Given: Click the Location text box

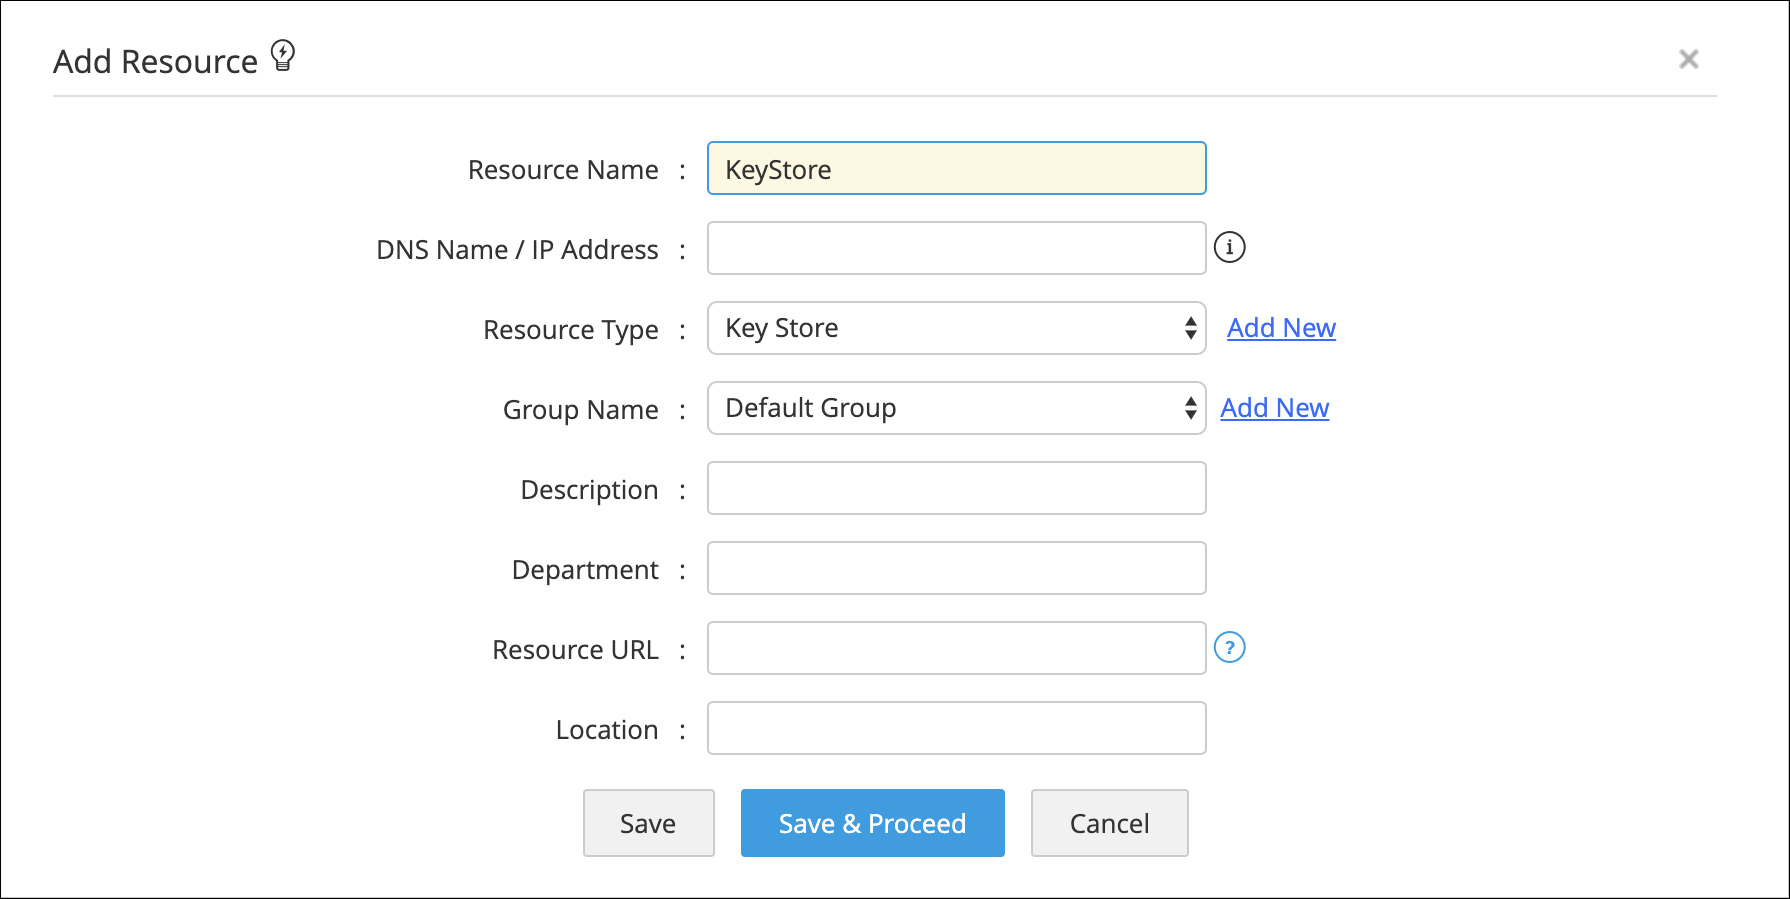Looking at the screenshot, I should click(956, 728).
